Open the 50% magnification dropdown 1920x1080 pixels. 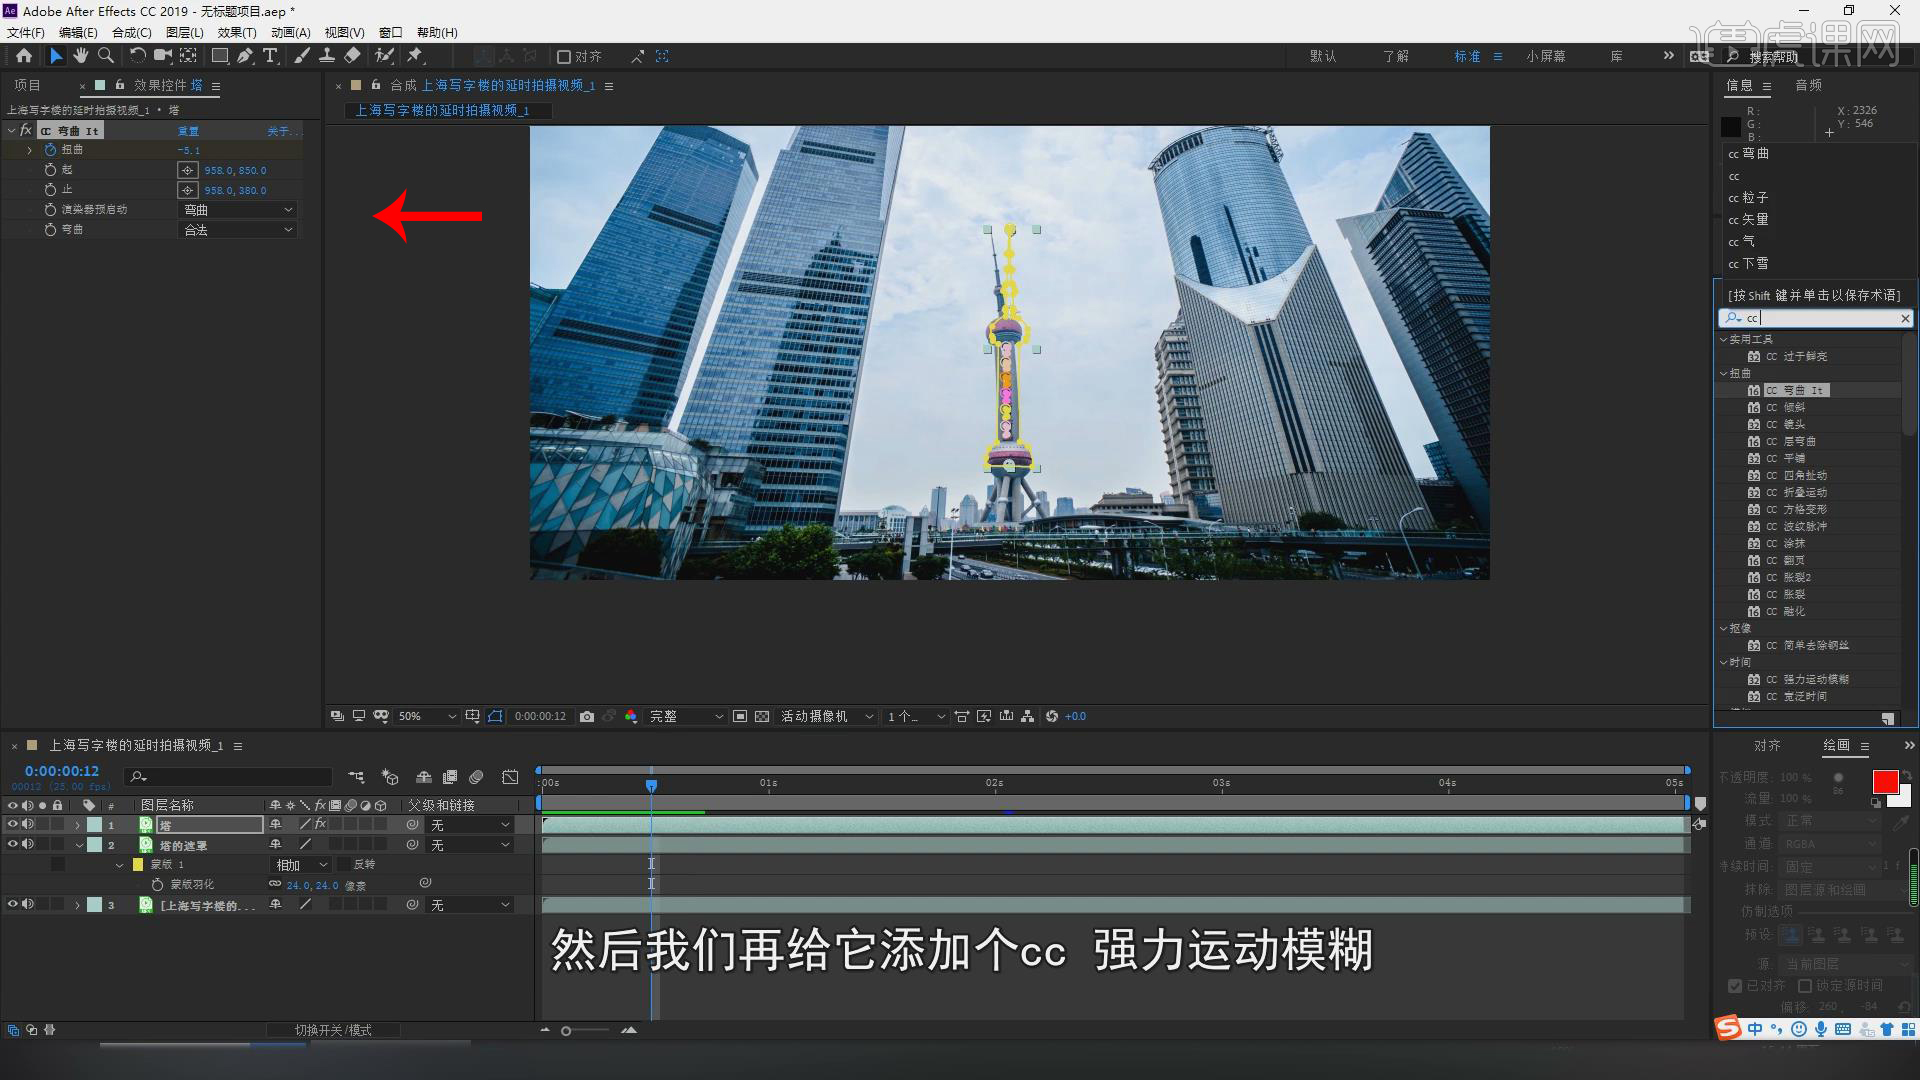click(427, 717)
